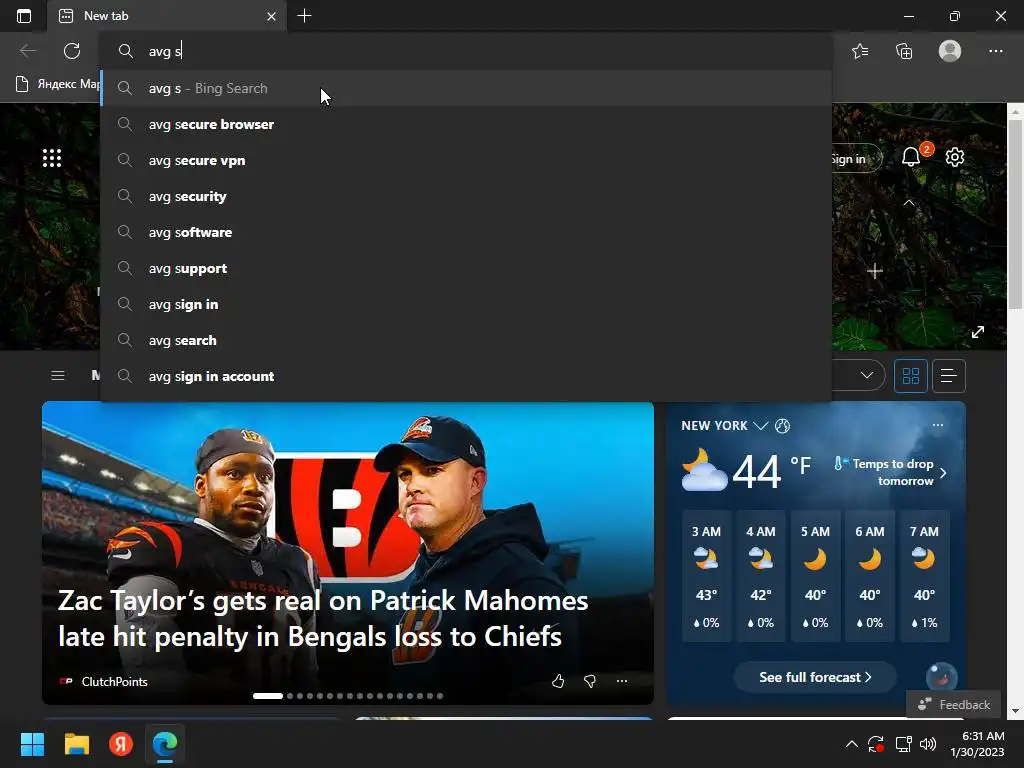
Task: Add a new browser tab
Action: tap(304, 16)
